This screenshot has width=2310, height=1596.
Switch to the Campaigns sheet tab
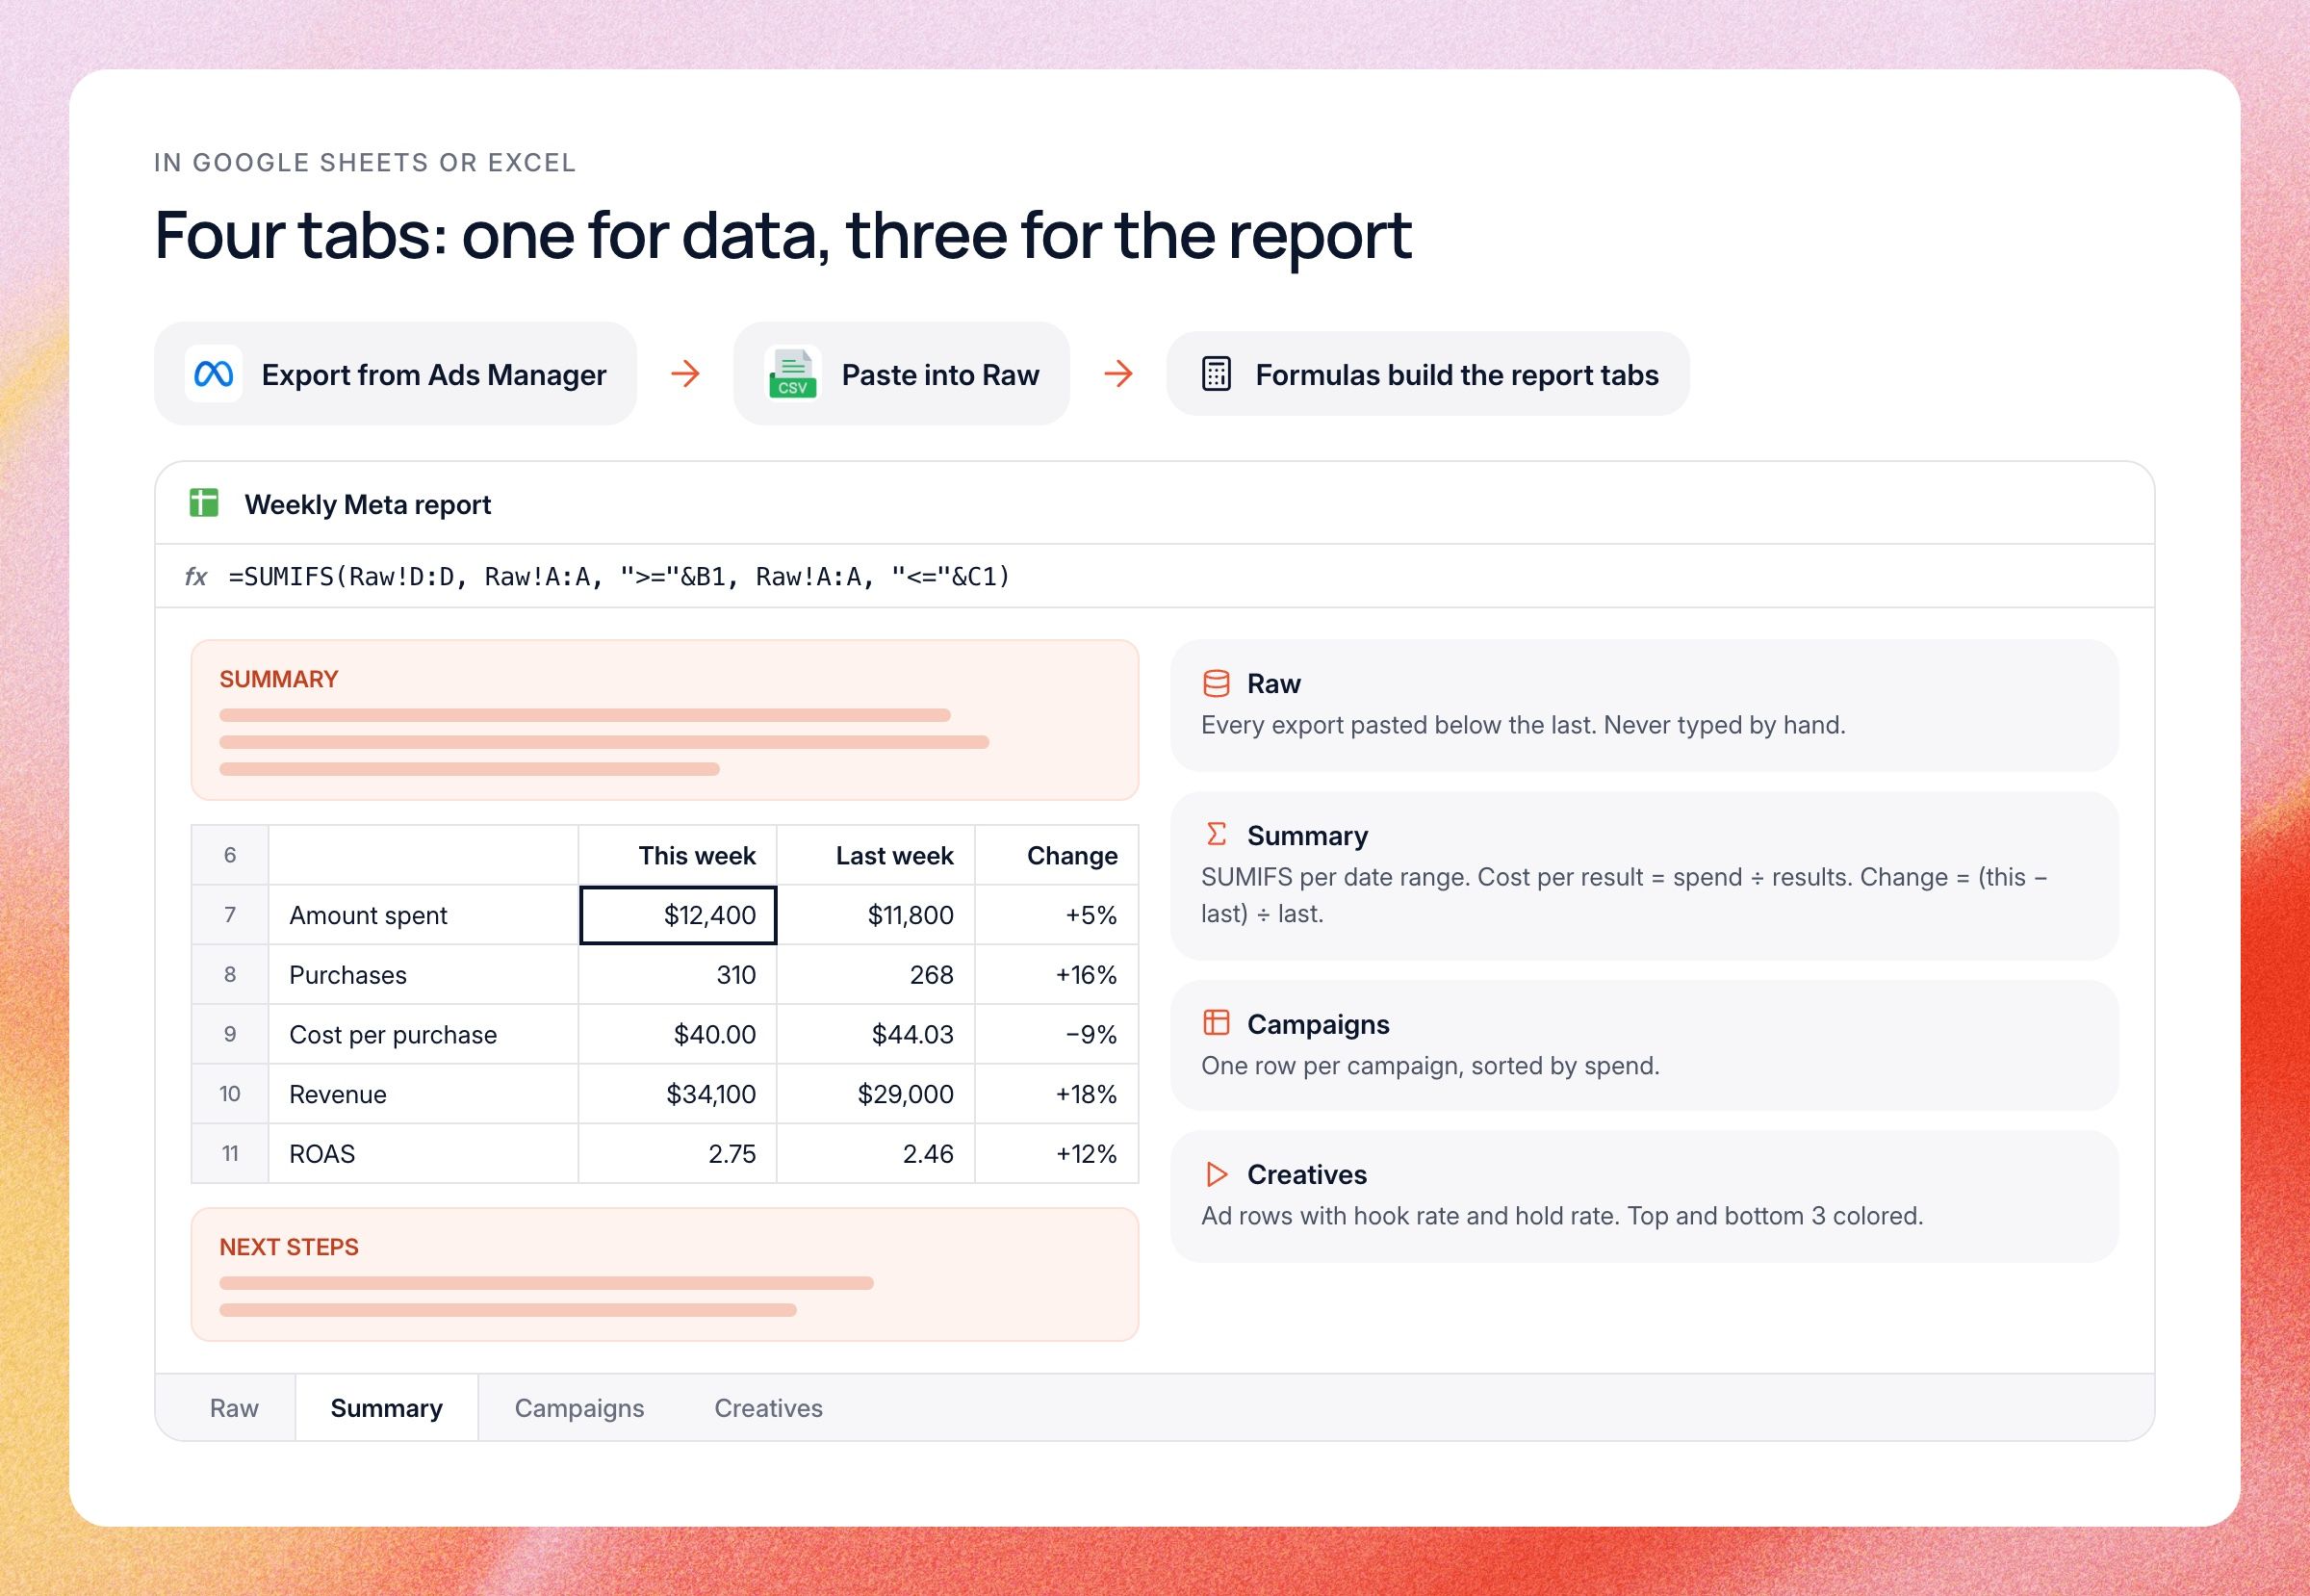point(579,1408)
